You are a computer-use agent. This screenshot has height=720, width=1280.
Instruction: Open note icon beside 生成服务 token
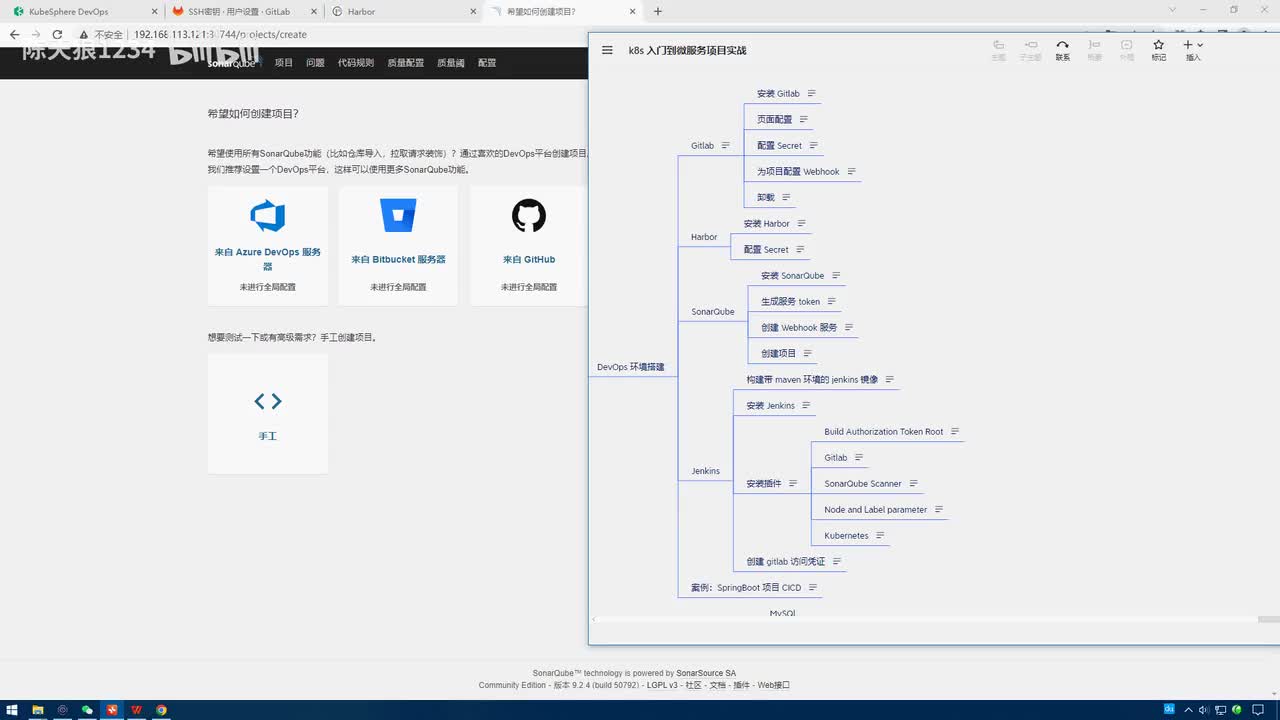pyautogui.click(x=831, y=301)
